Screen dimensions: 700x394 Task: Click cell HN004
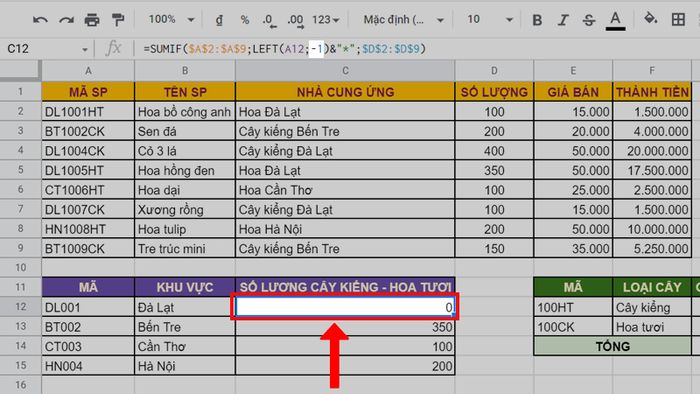click(x=88, y=366)
